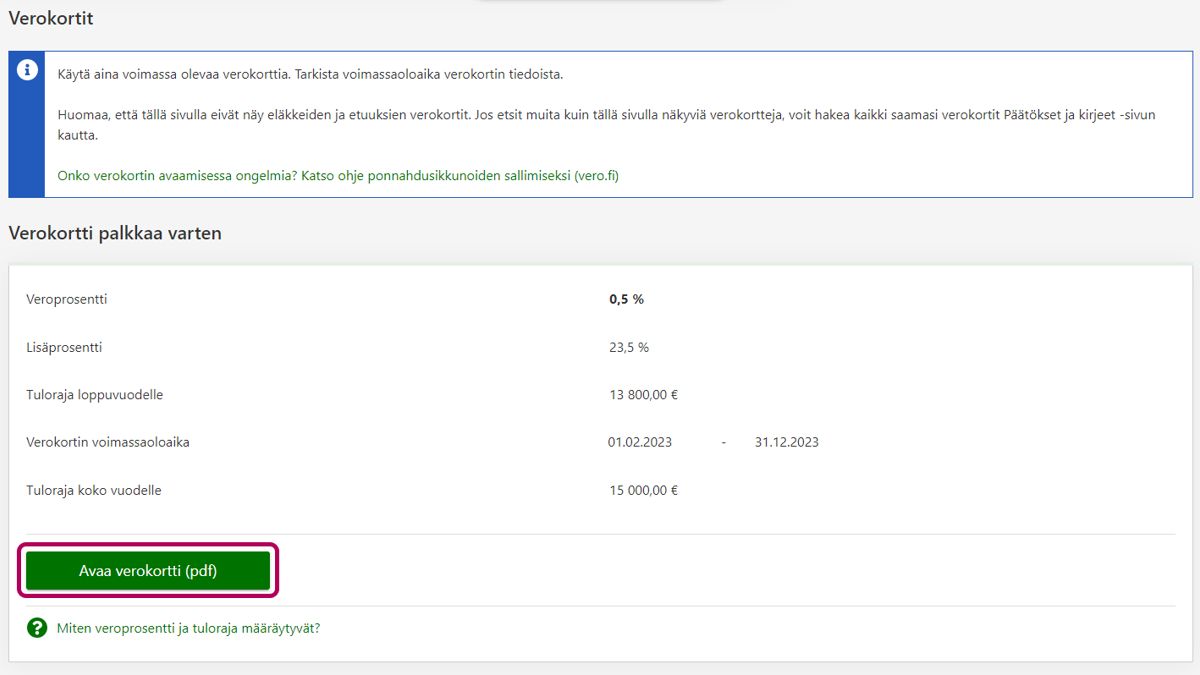The height and width of the screenshot is (675, 1200).
Task: Open the tax card with Avaa verokortti (pdf)
Action: (148, 571)
